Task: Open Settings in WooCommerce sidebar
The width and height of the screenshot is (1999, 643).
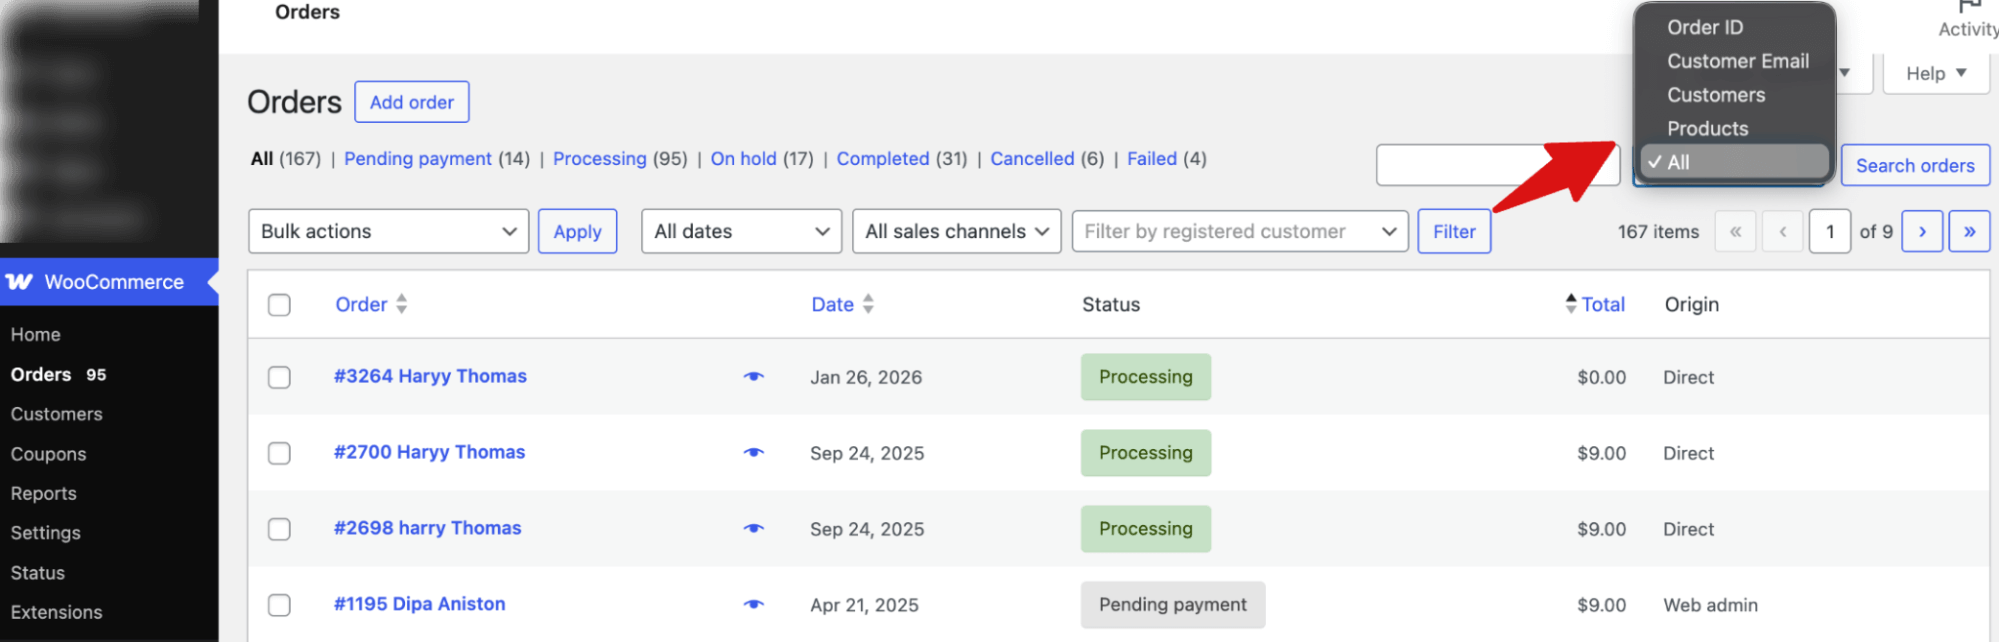Action: click(x=45, y=533)
